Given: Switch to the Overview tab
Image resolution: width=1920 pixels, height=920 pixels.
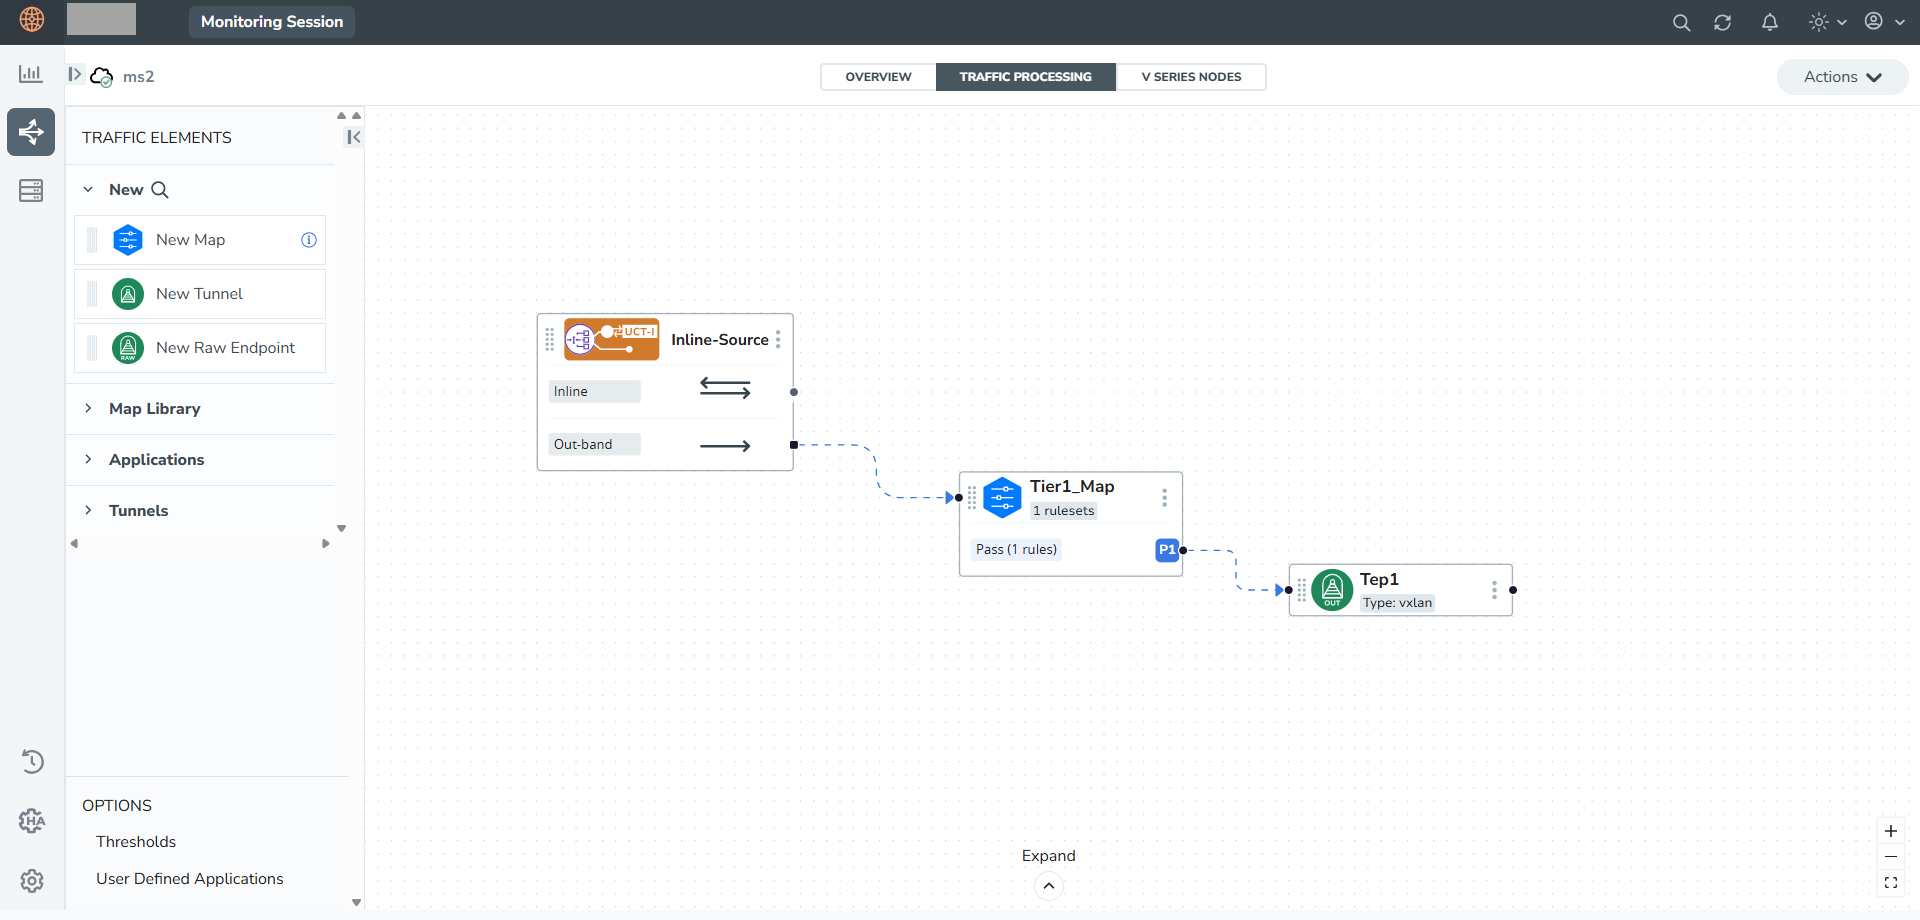Looking at the screenshot, I should (878, 77).
